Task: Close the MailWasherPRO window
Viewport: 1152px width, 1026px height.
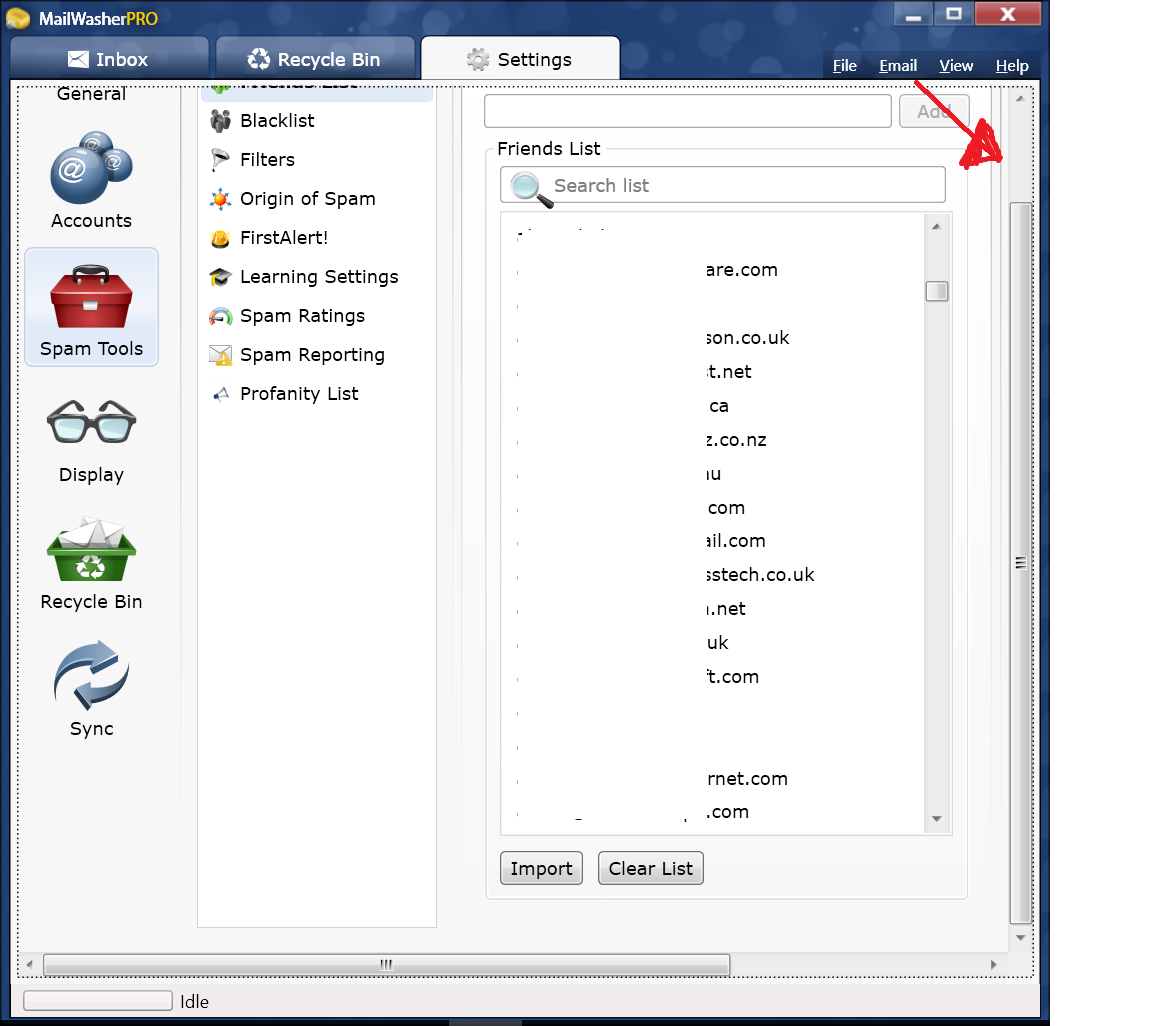Action: [x=1008, y=15]
